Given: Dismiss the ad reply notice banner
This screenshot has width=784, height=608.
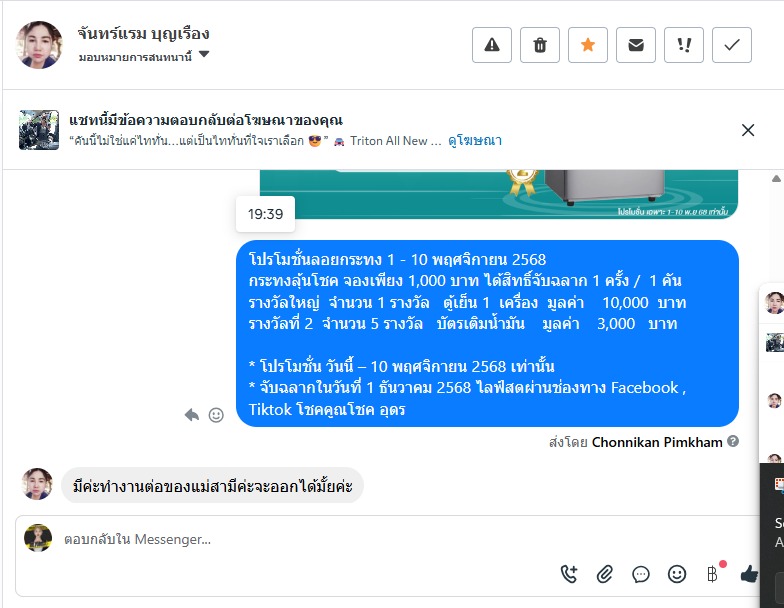Looking at the screenshot, I should coord(748,130).
